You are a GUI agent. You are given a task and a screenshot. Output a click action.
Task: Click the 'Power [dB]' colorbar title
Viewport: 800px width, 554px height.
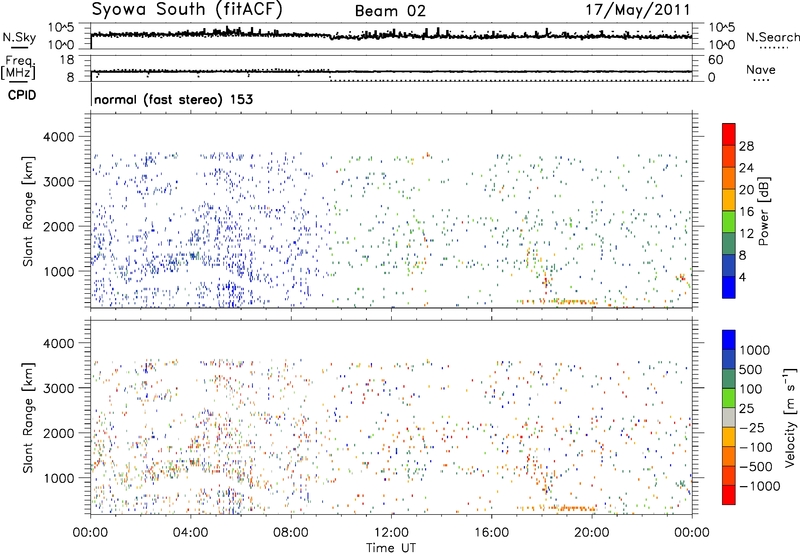coord(763,211)
